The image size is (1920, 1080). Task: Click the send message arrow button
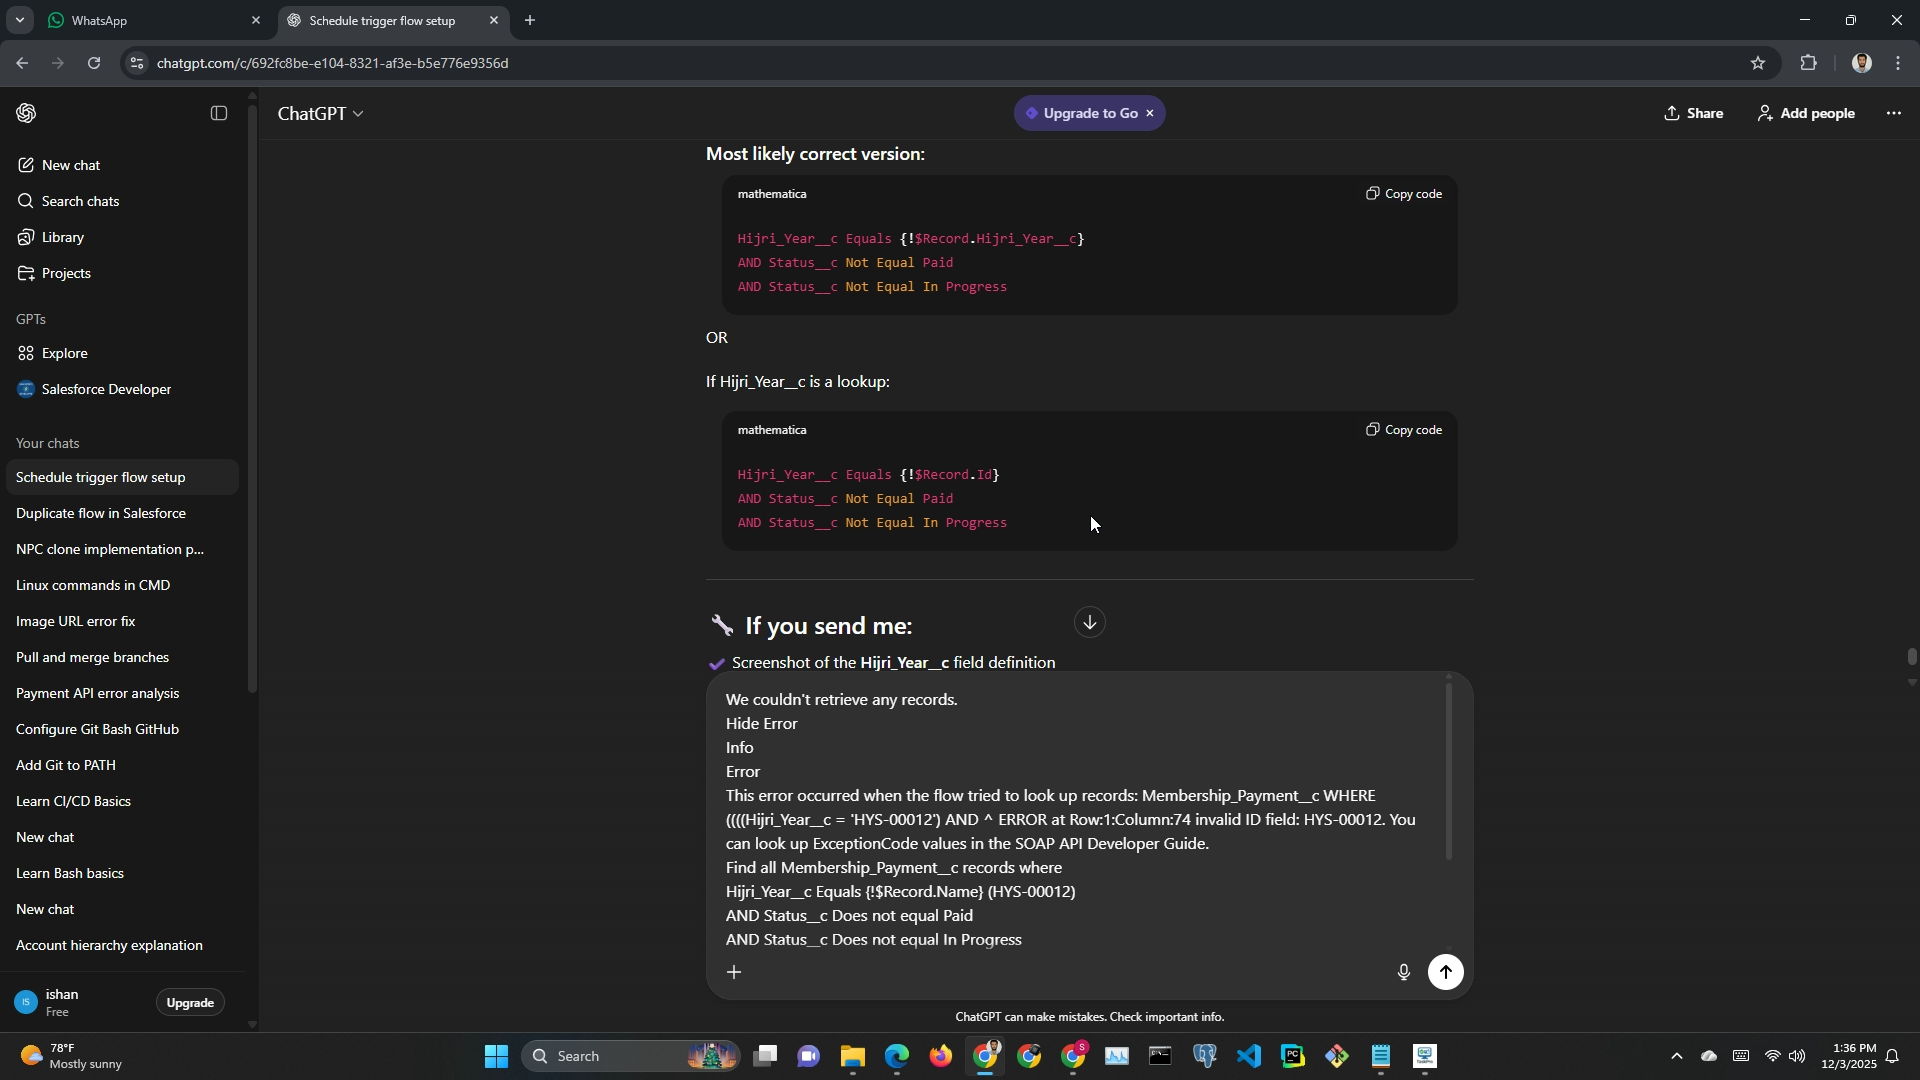point(1445,972)
